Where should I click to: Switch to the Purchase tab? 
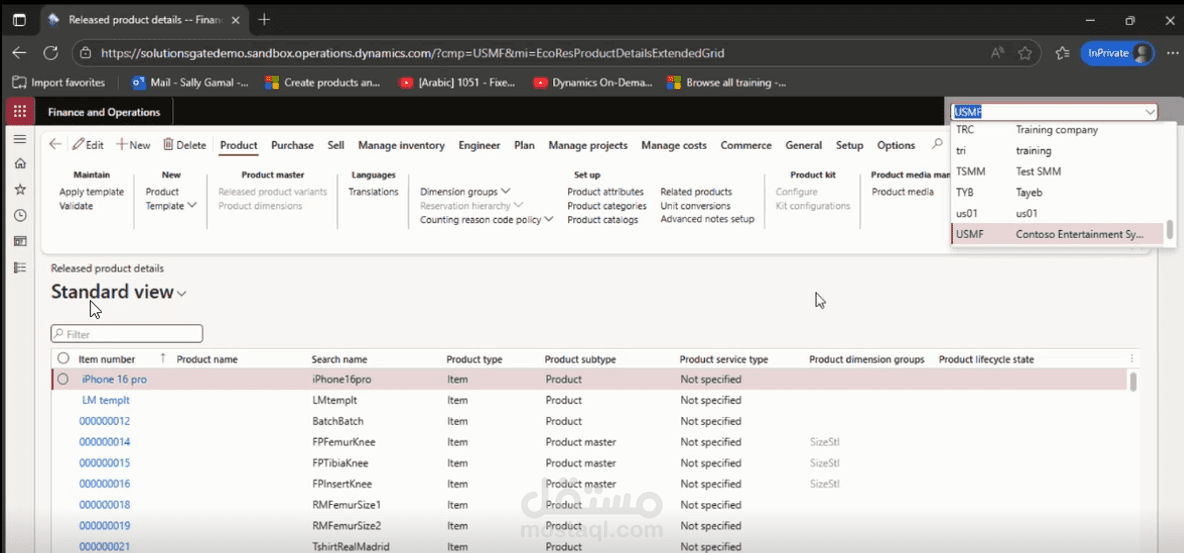click(292, 145)
